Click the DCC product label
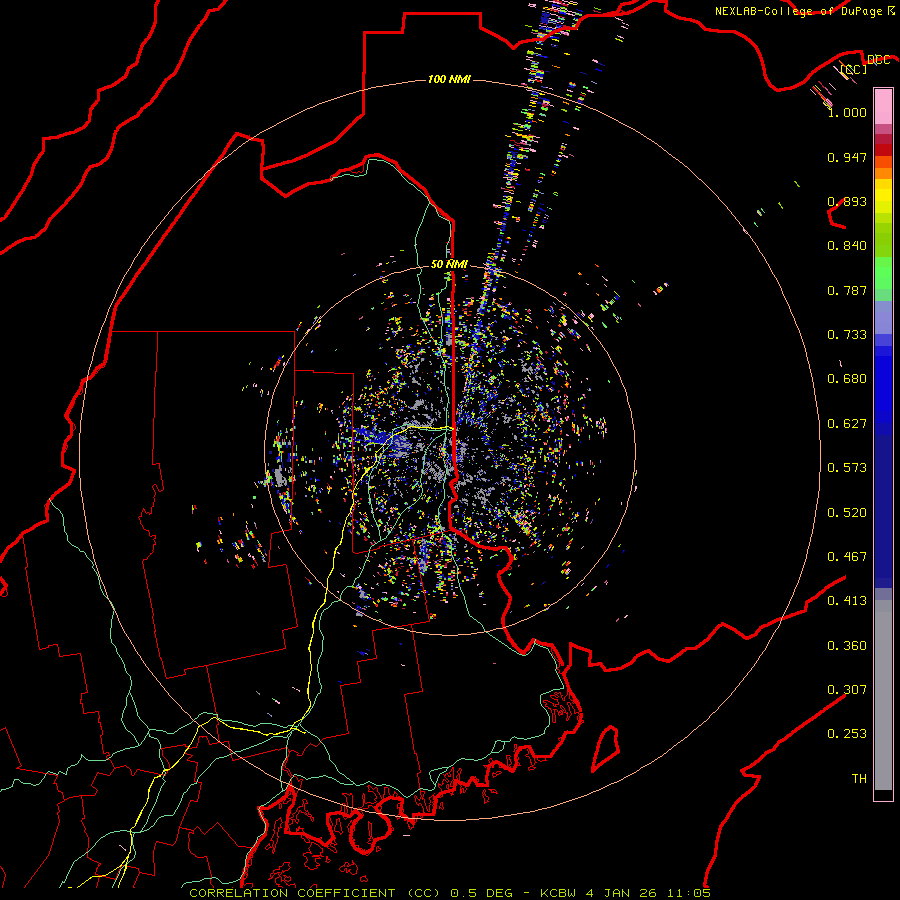This screenshot has height=900, width=900. pos(878,60)
